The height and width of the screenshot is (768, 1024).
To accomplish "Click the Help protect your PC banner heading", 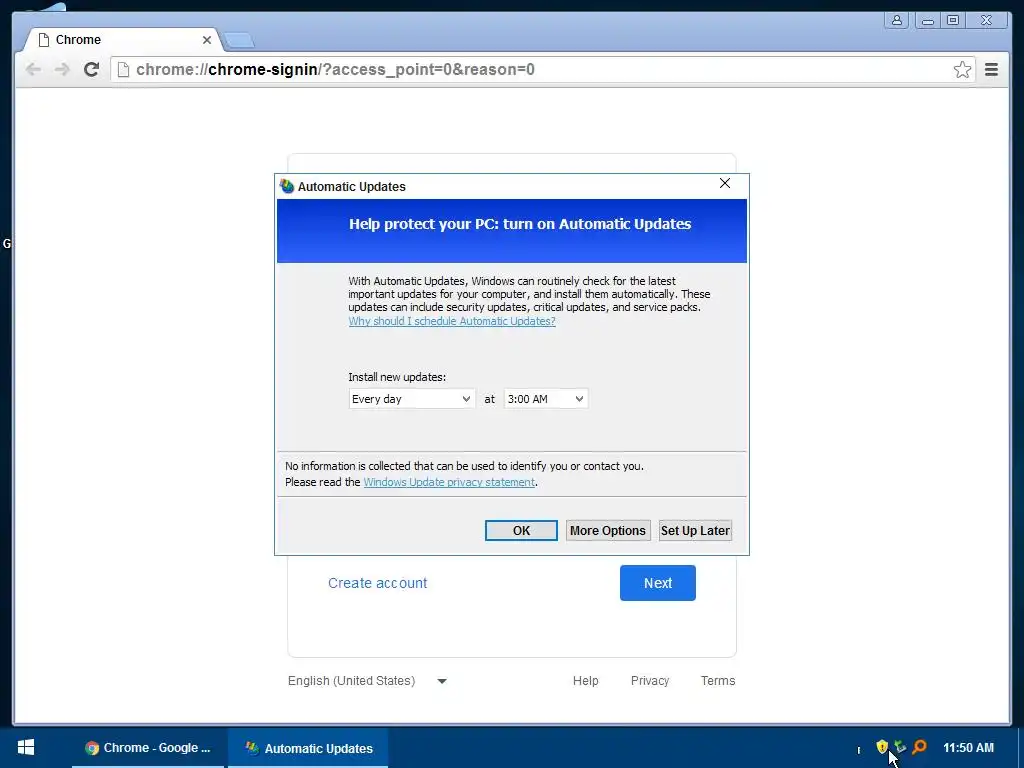I will [520, 224].
